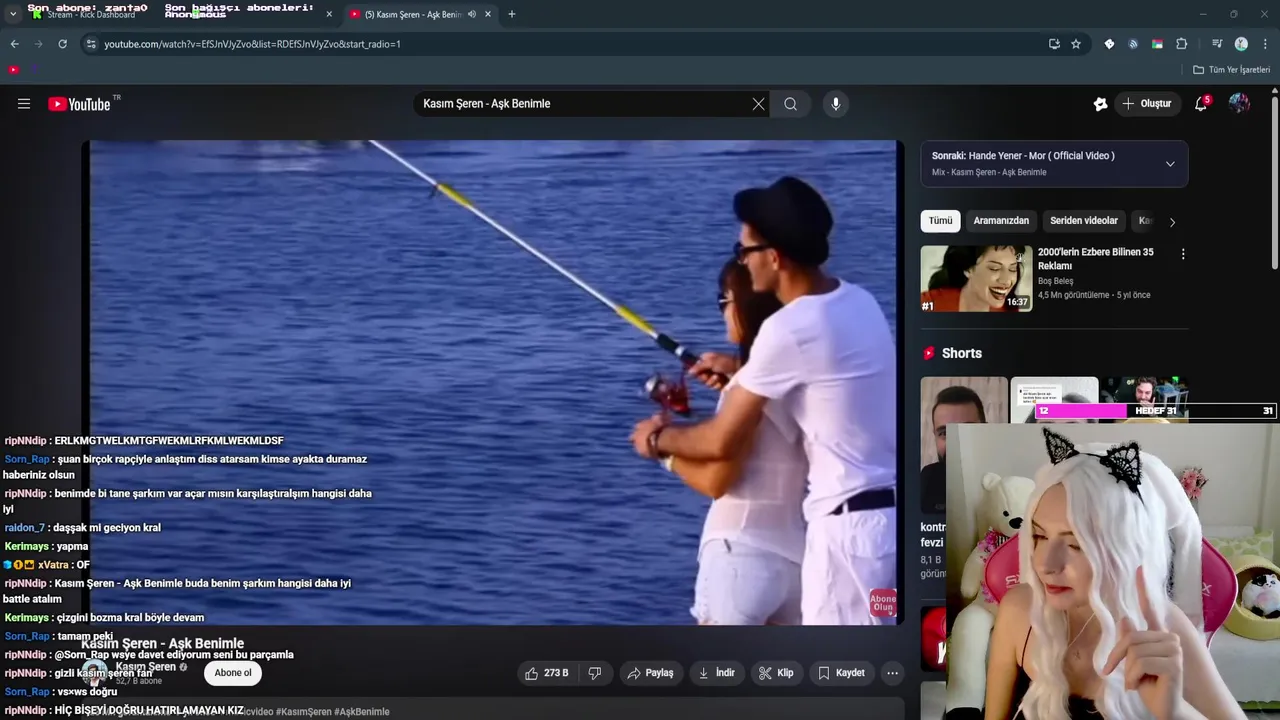Viewport: 1280px width, 720px height.
Task: View site information icon in address bar
Action: click(91, 44)
